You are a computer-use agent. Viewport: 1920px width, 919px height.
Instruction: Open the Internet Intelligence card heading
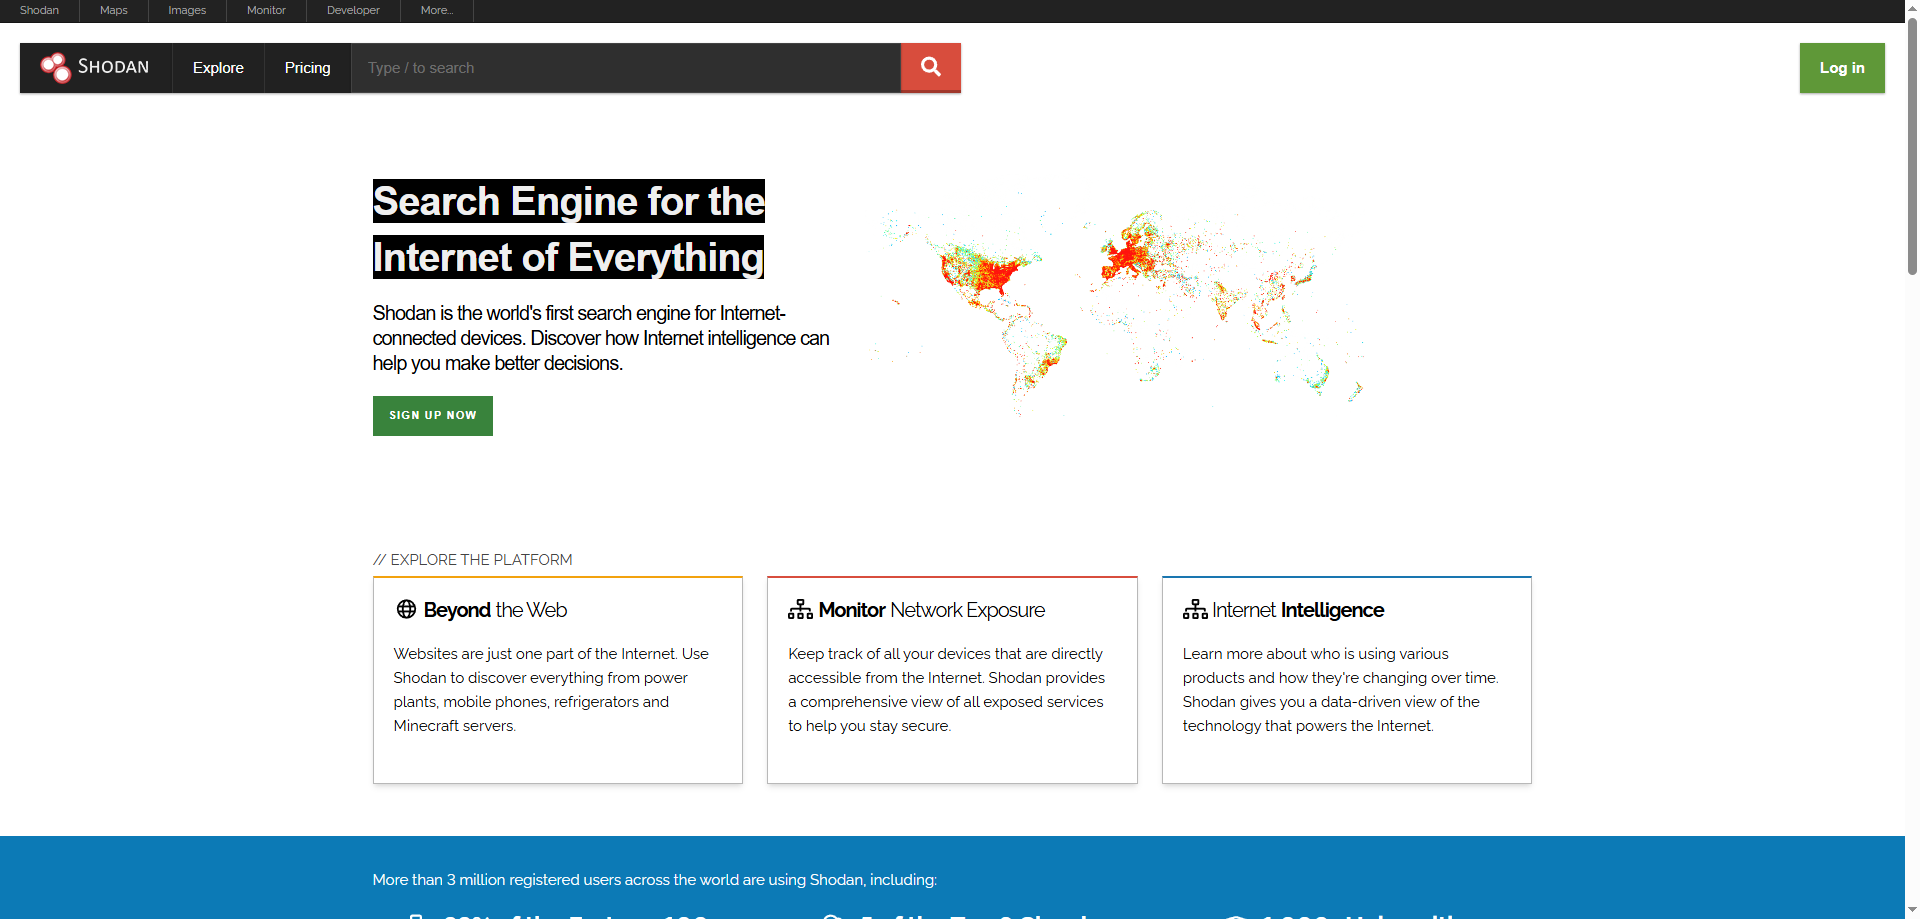[x=1298, y=610]
